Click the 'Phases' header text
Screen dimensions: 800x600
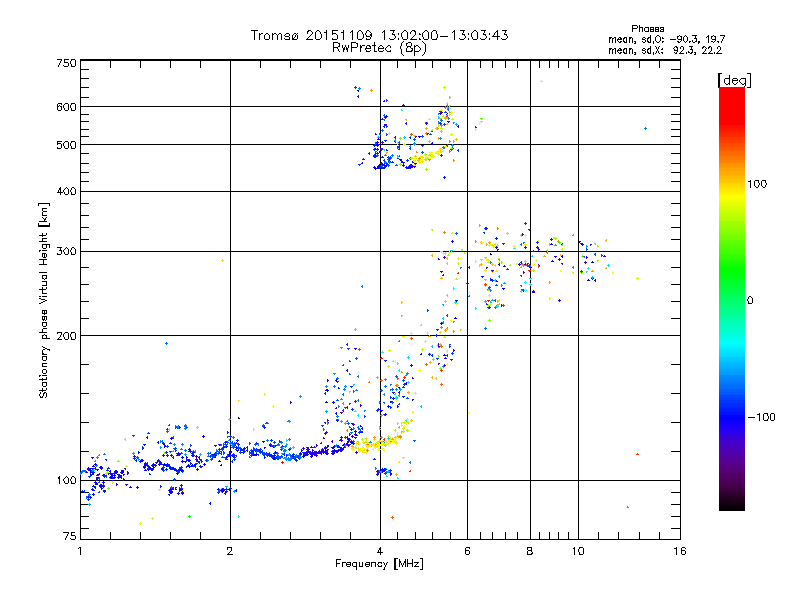tap(647, 29)
